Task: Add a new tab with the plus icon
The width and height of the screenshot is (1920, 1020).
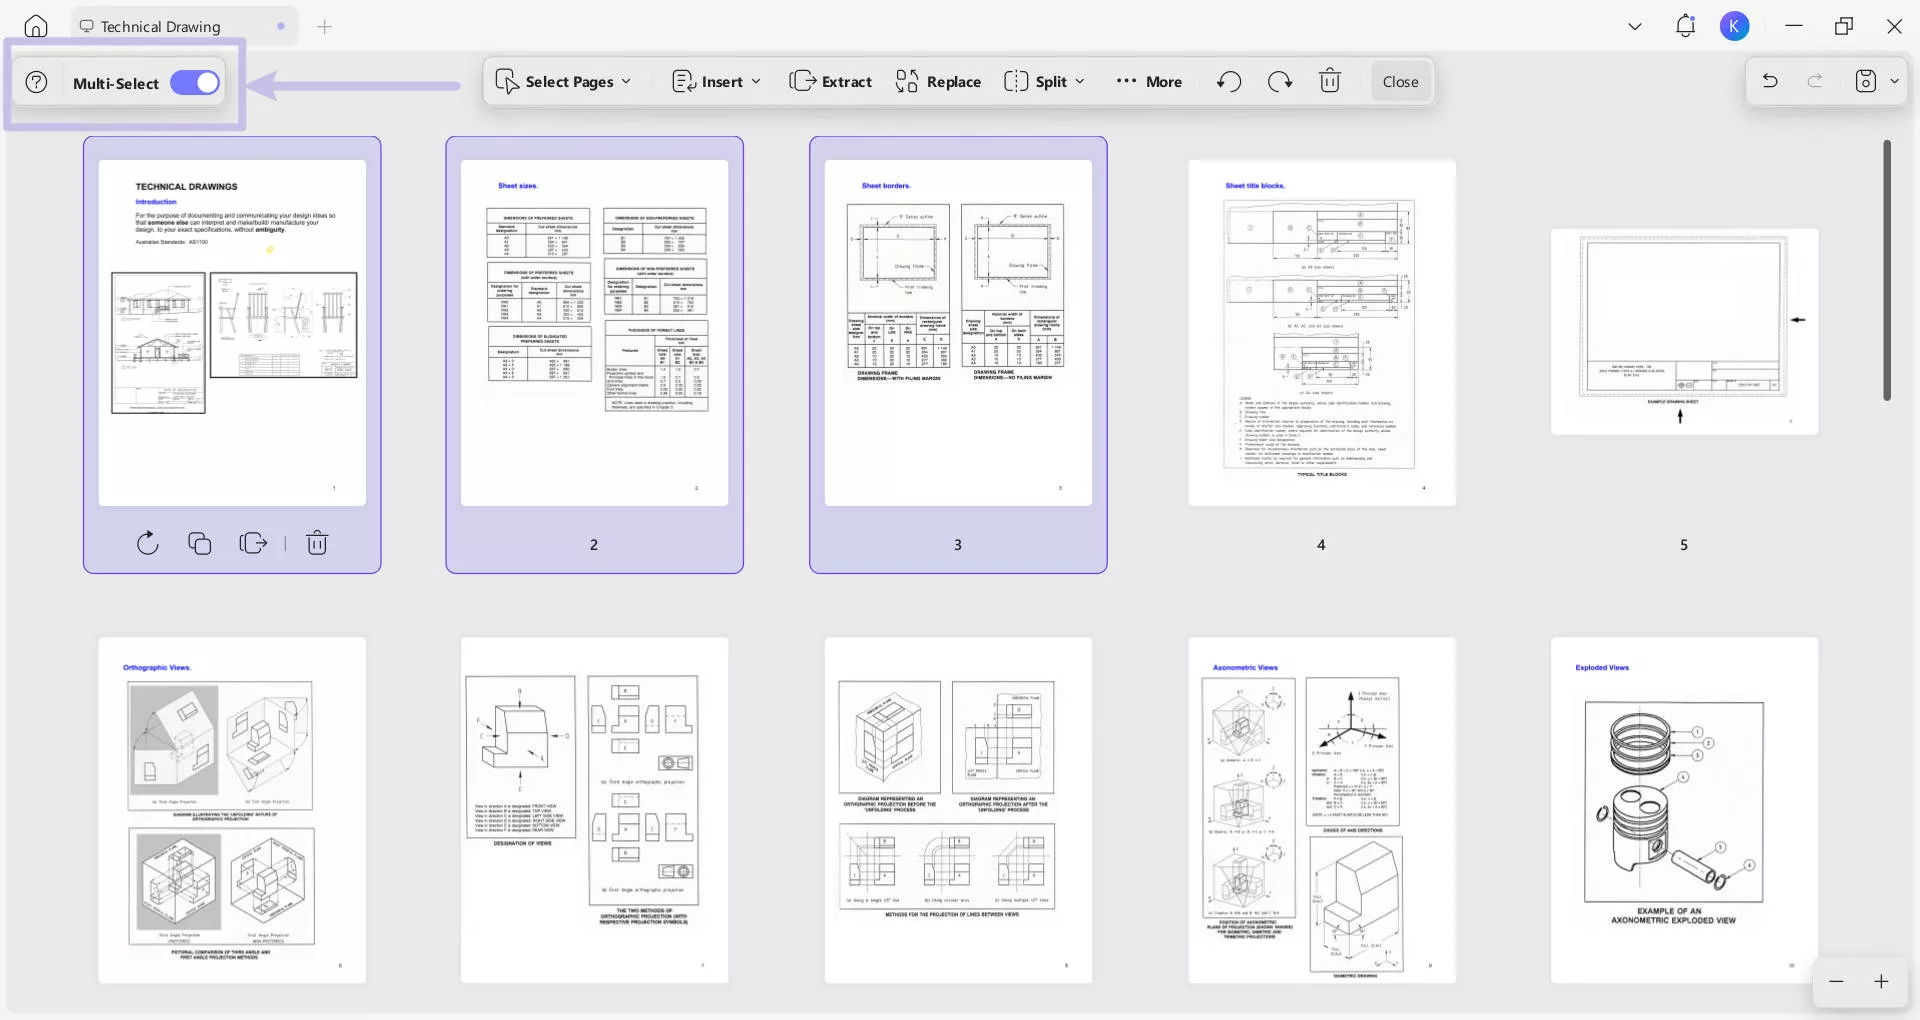Action: coord(325,27)
